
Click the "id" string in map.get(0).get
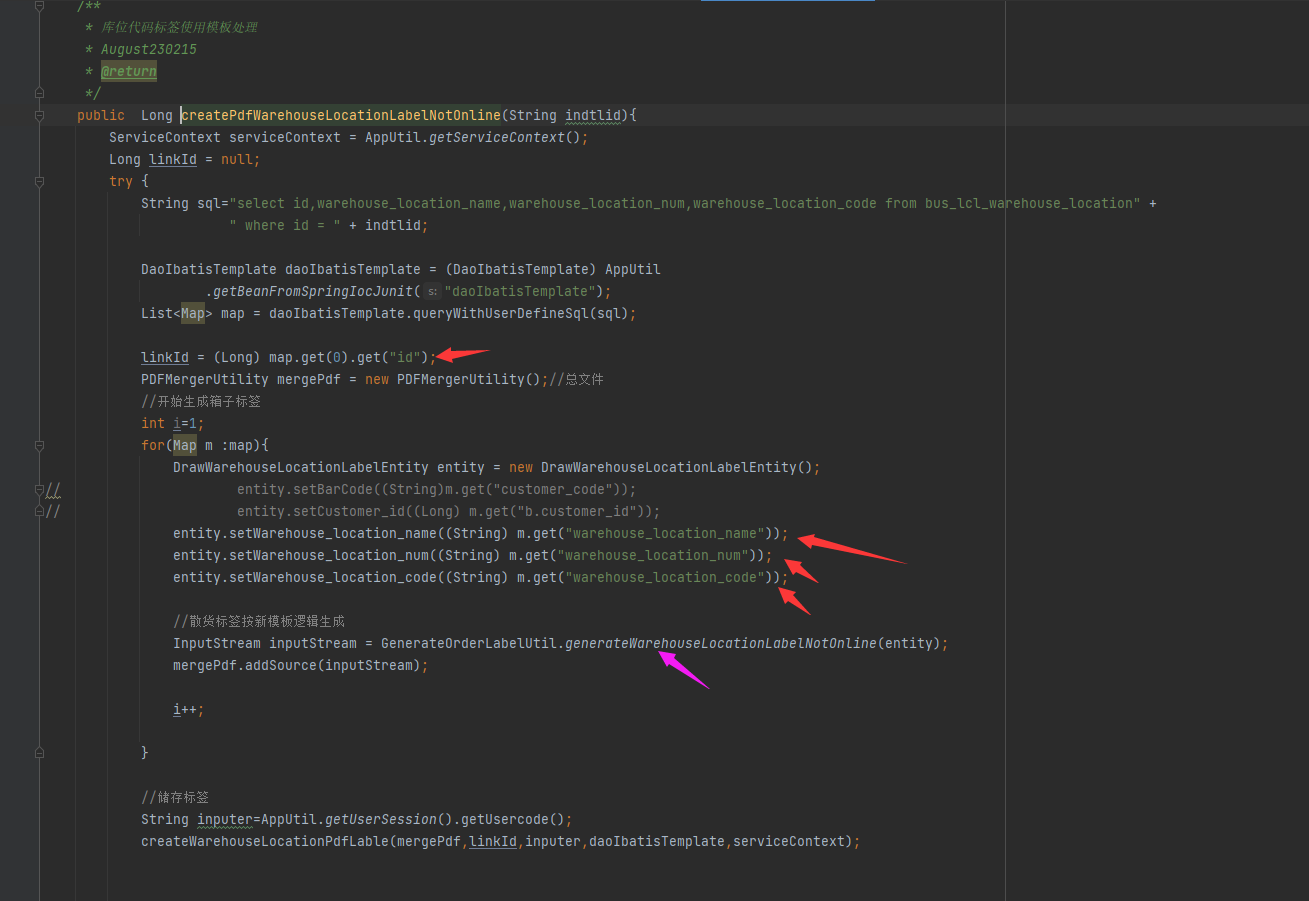(x=405, y=357)
